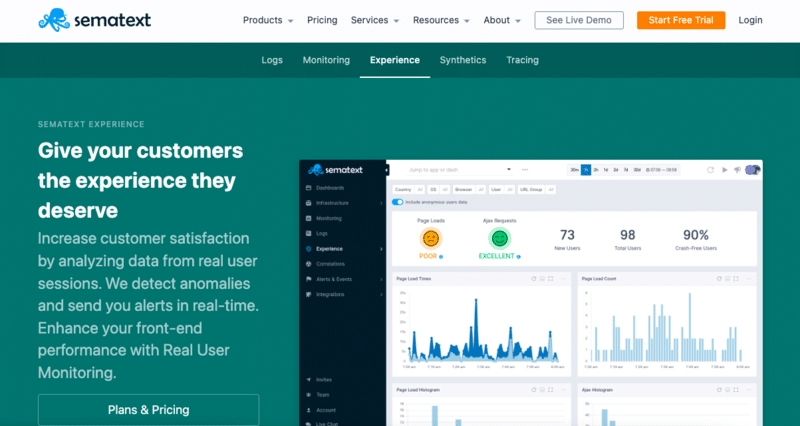Screen dimensions: 800x426
Task: Click the See Live Demo button
Action: point(579,20)
